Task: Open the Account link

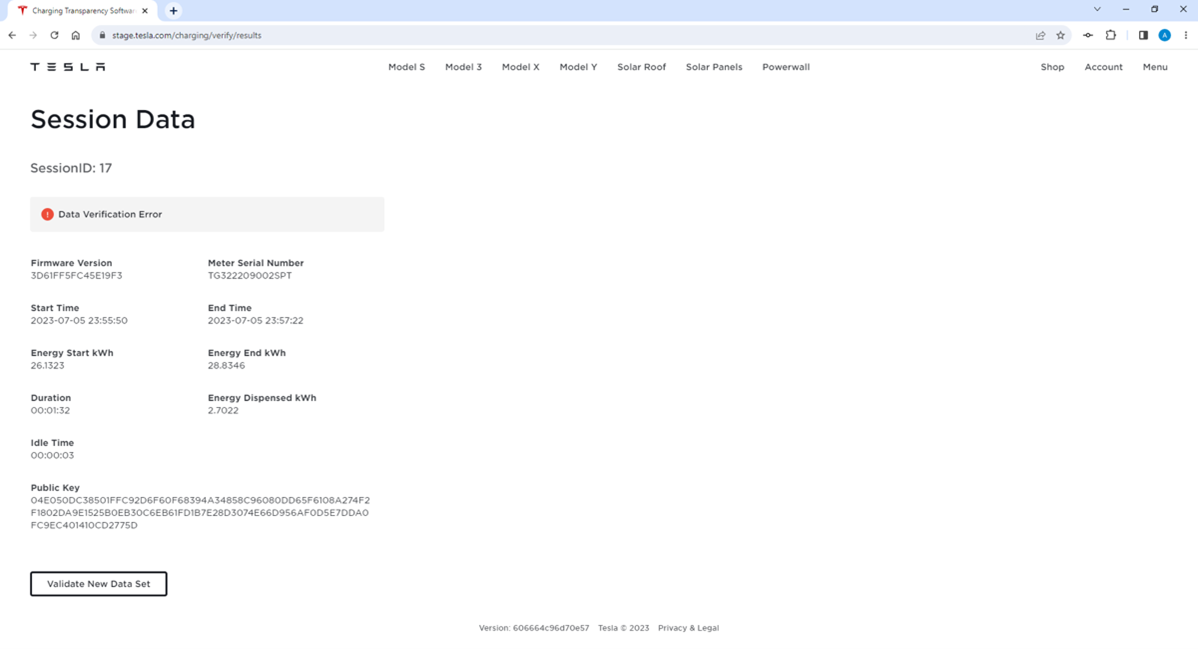Action: coord(1103,67)
